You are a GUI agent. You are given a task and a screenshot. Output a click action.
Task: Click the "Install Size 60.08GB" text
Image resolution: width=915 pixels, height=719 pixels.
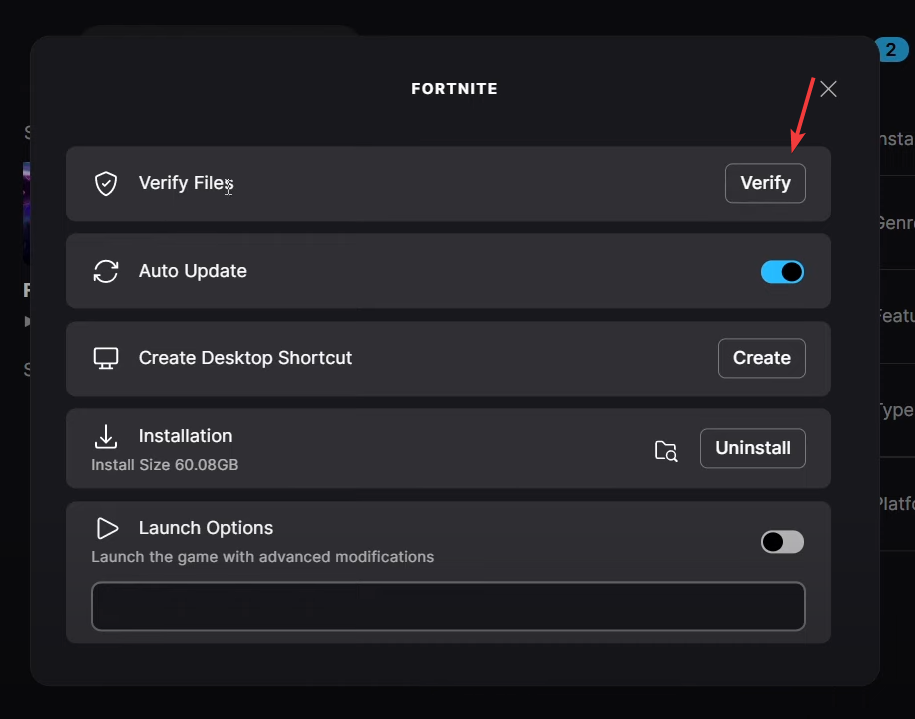(x=165, y=465)
